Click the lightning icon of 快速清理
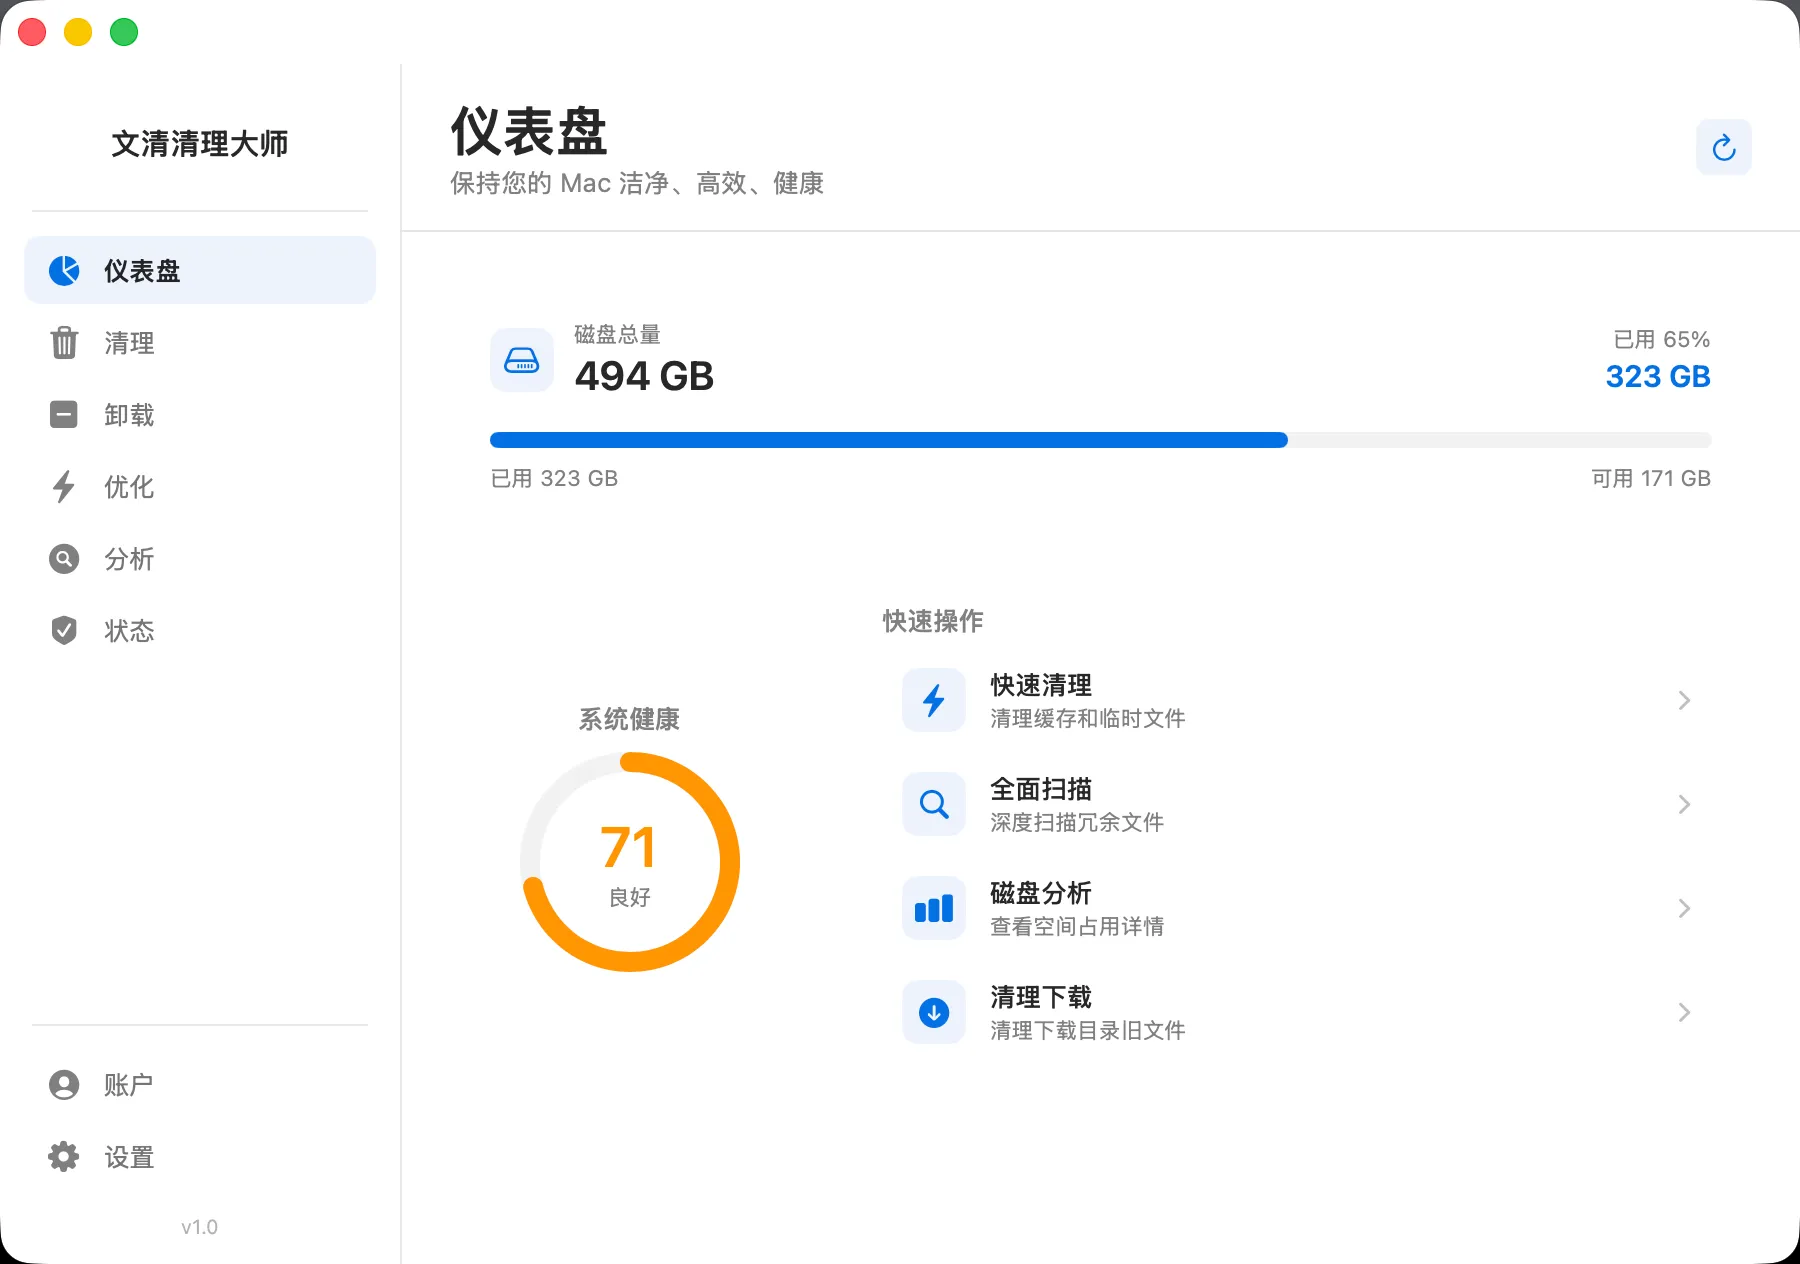 934,700
